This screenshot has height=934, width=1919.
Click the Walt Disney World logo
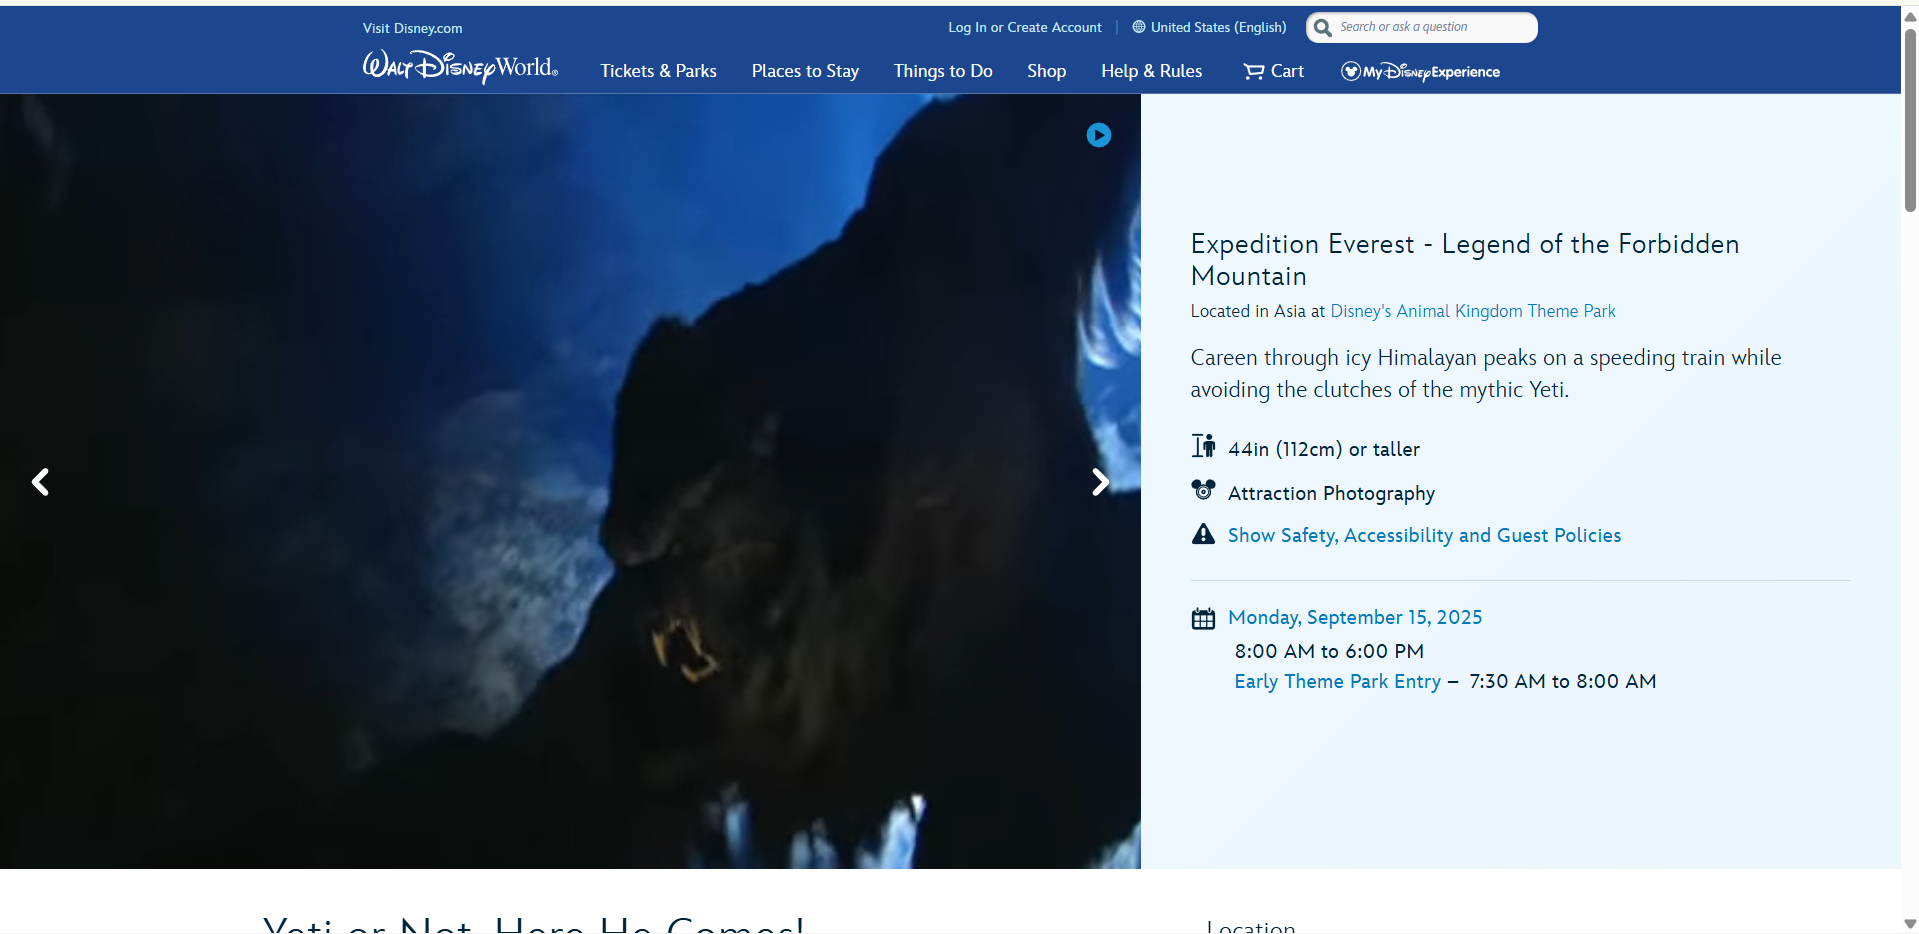click(460, 67)
